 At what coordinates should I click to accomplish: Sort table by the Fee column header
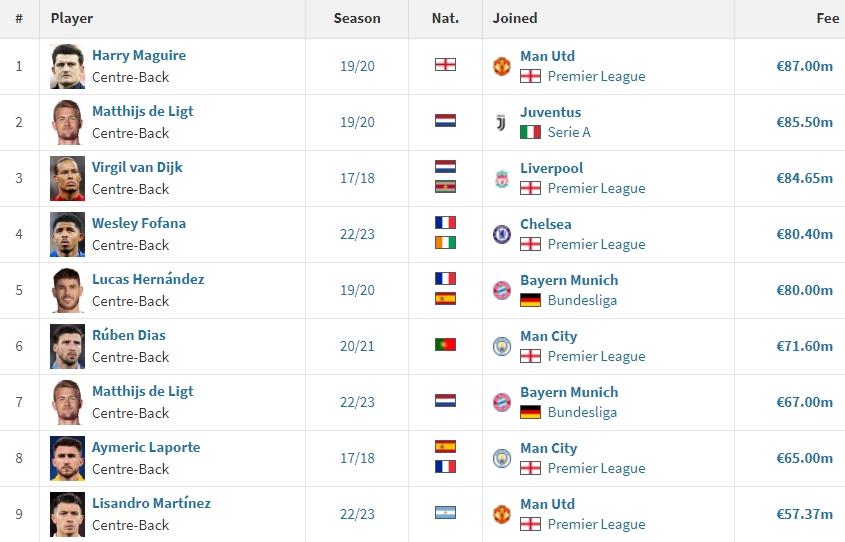(828, 18)
